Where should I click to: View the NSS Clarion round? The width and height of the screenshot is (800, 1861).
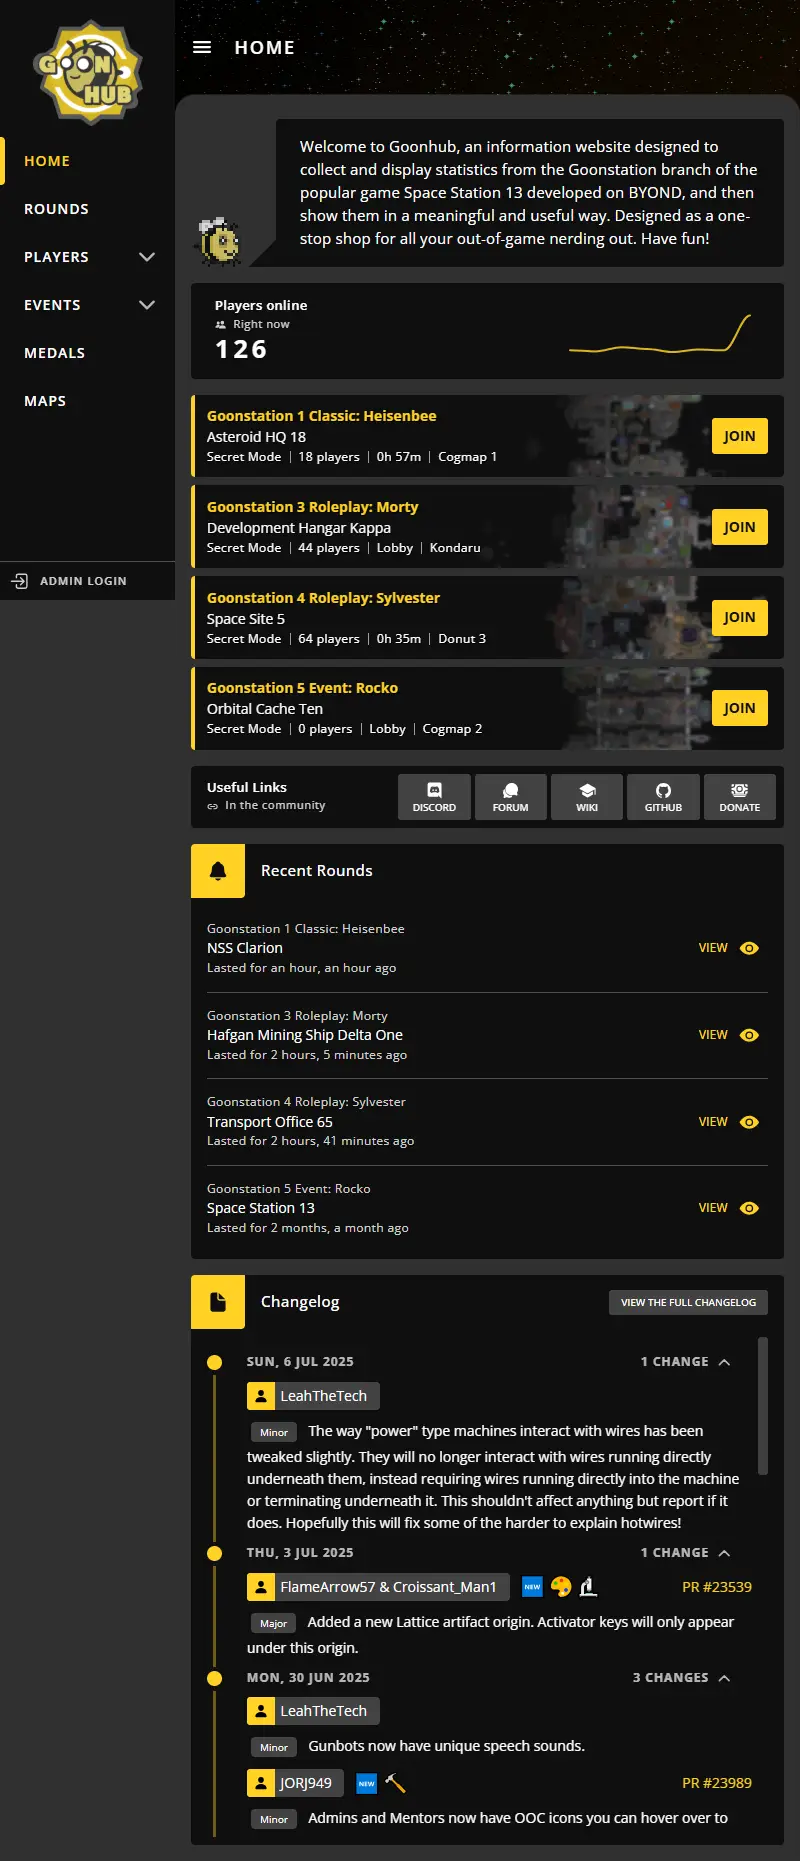[x=729, y=948]
